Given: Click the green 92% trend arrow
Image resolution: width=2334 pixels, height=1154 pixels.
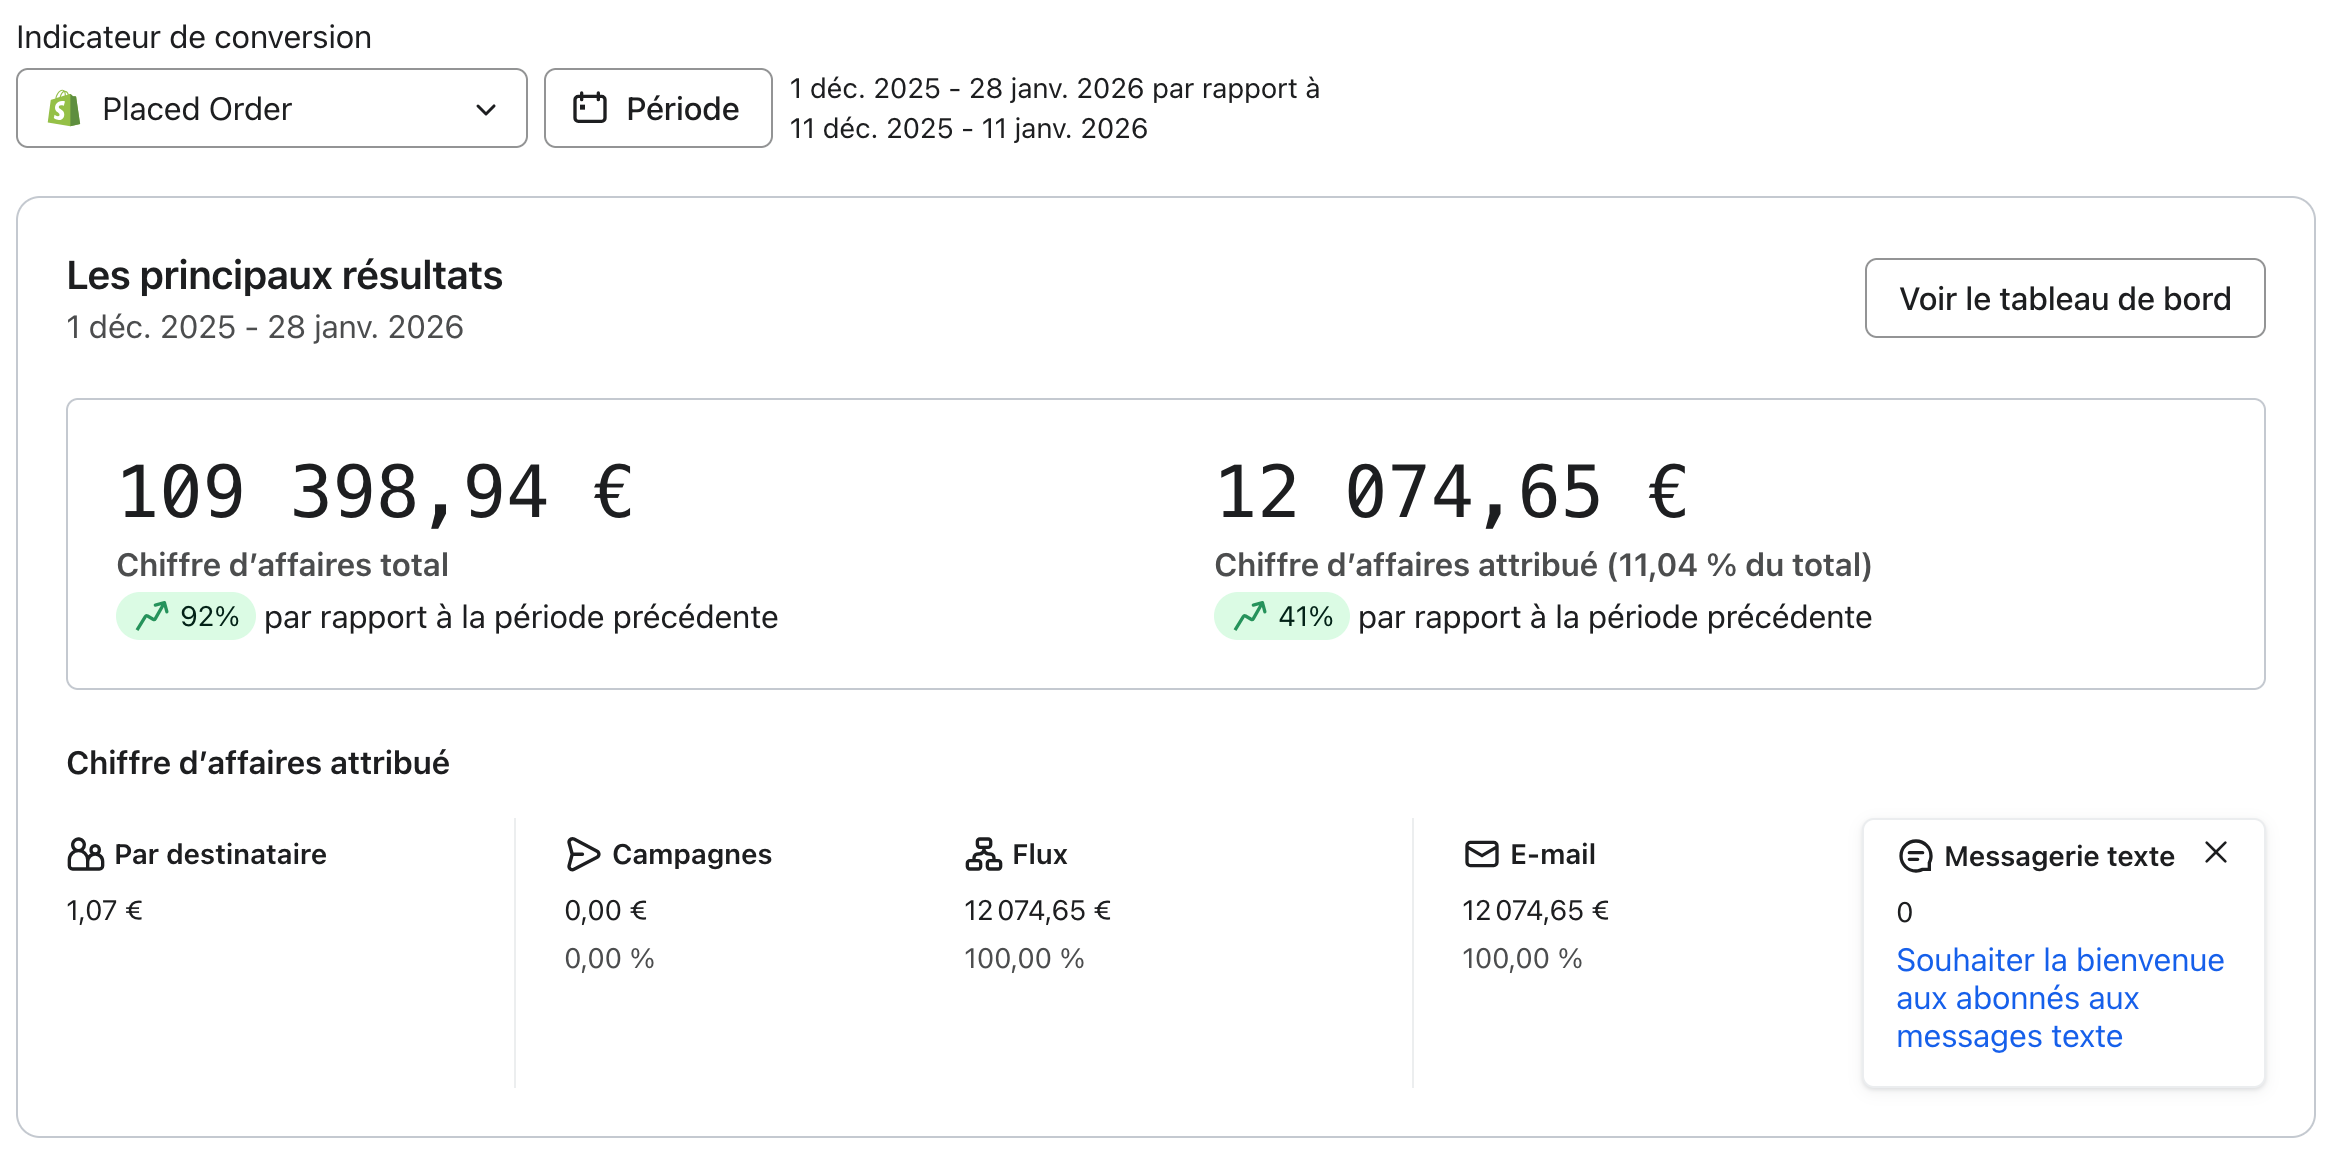Looking at the screenshot, I should 153,616.
